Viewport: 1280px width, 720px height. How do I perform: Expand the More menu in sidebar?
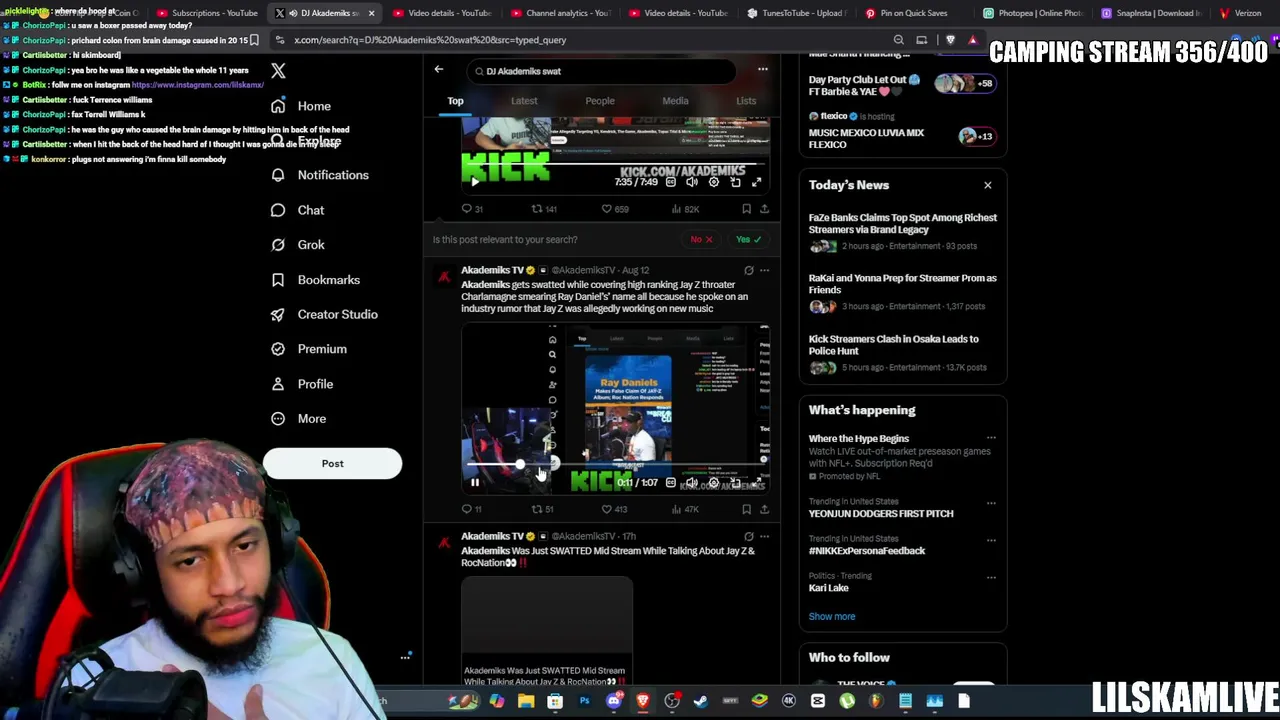point(299,419)
